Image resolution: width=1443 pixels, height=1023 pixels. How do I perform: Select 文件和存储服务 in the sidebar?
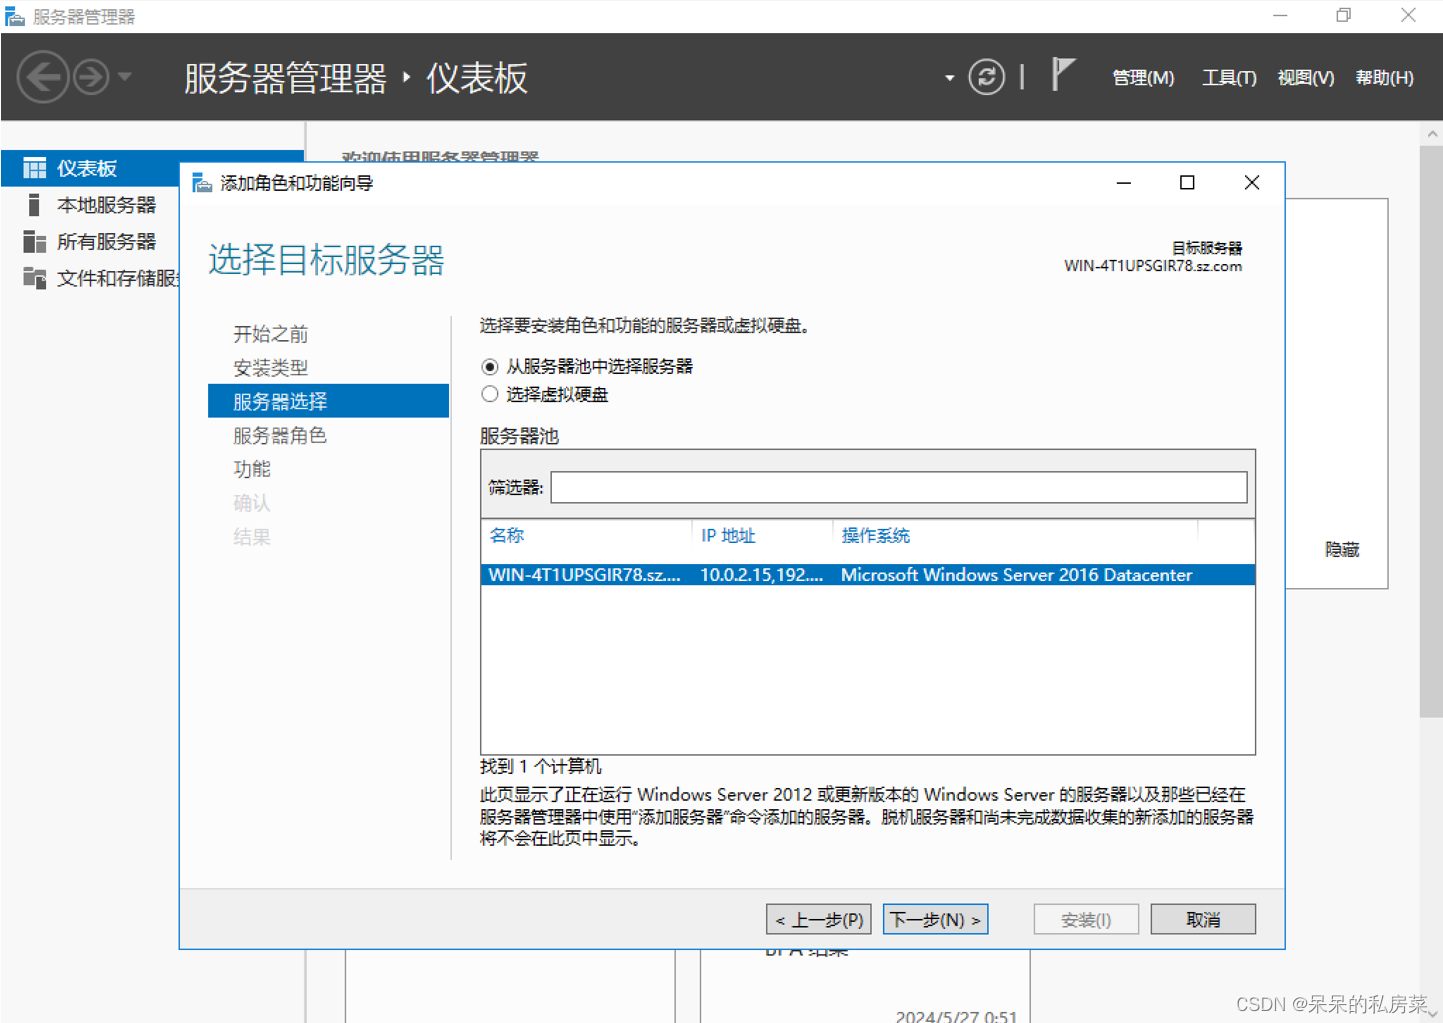pyautogui.click(x=118, y=278)
